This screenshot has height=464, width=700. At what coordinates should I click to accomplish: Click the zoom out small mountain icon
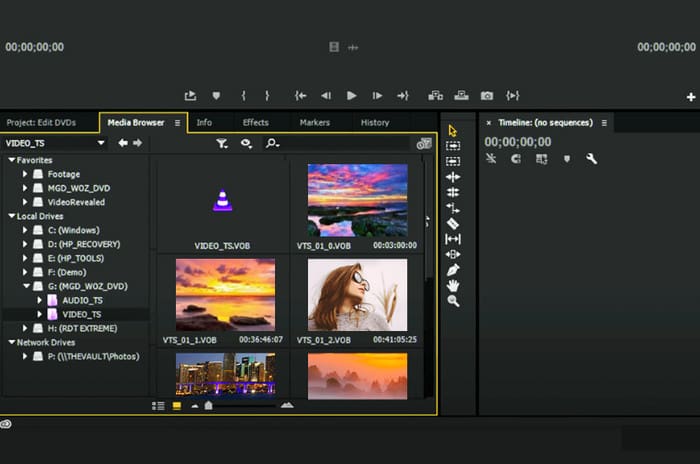click(195, 406)
